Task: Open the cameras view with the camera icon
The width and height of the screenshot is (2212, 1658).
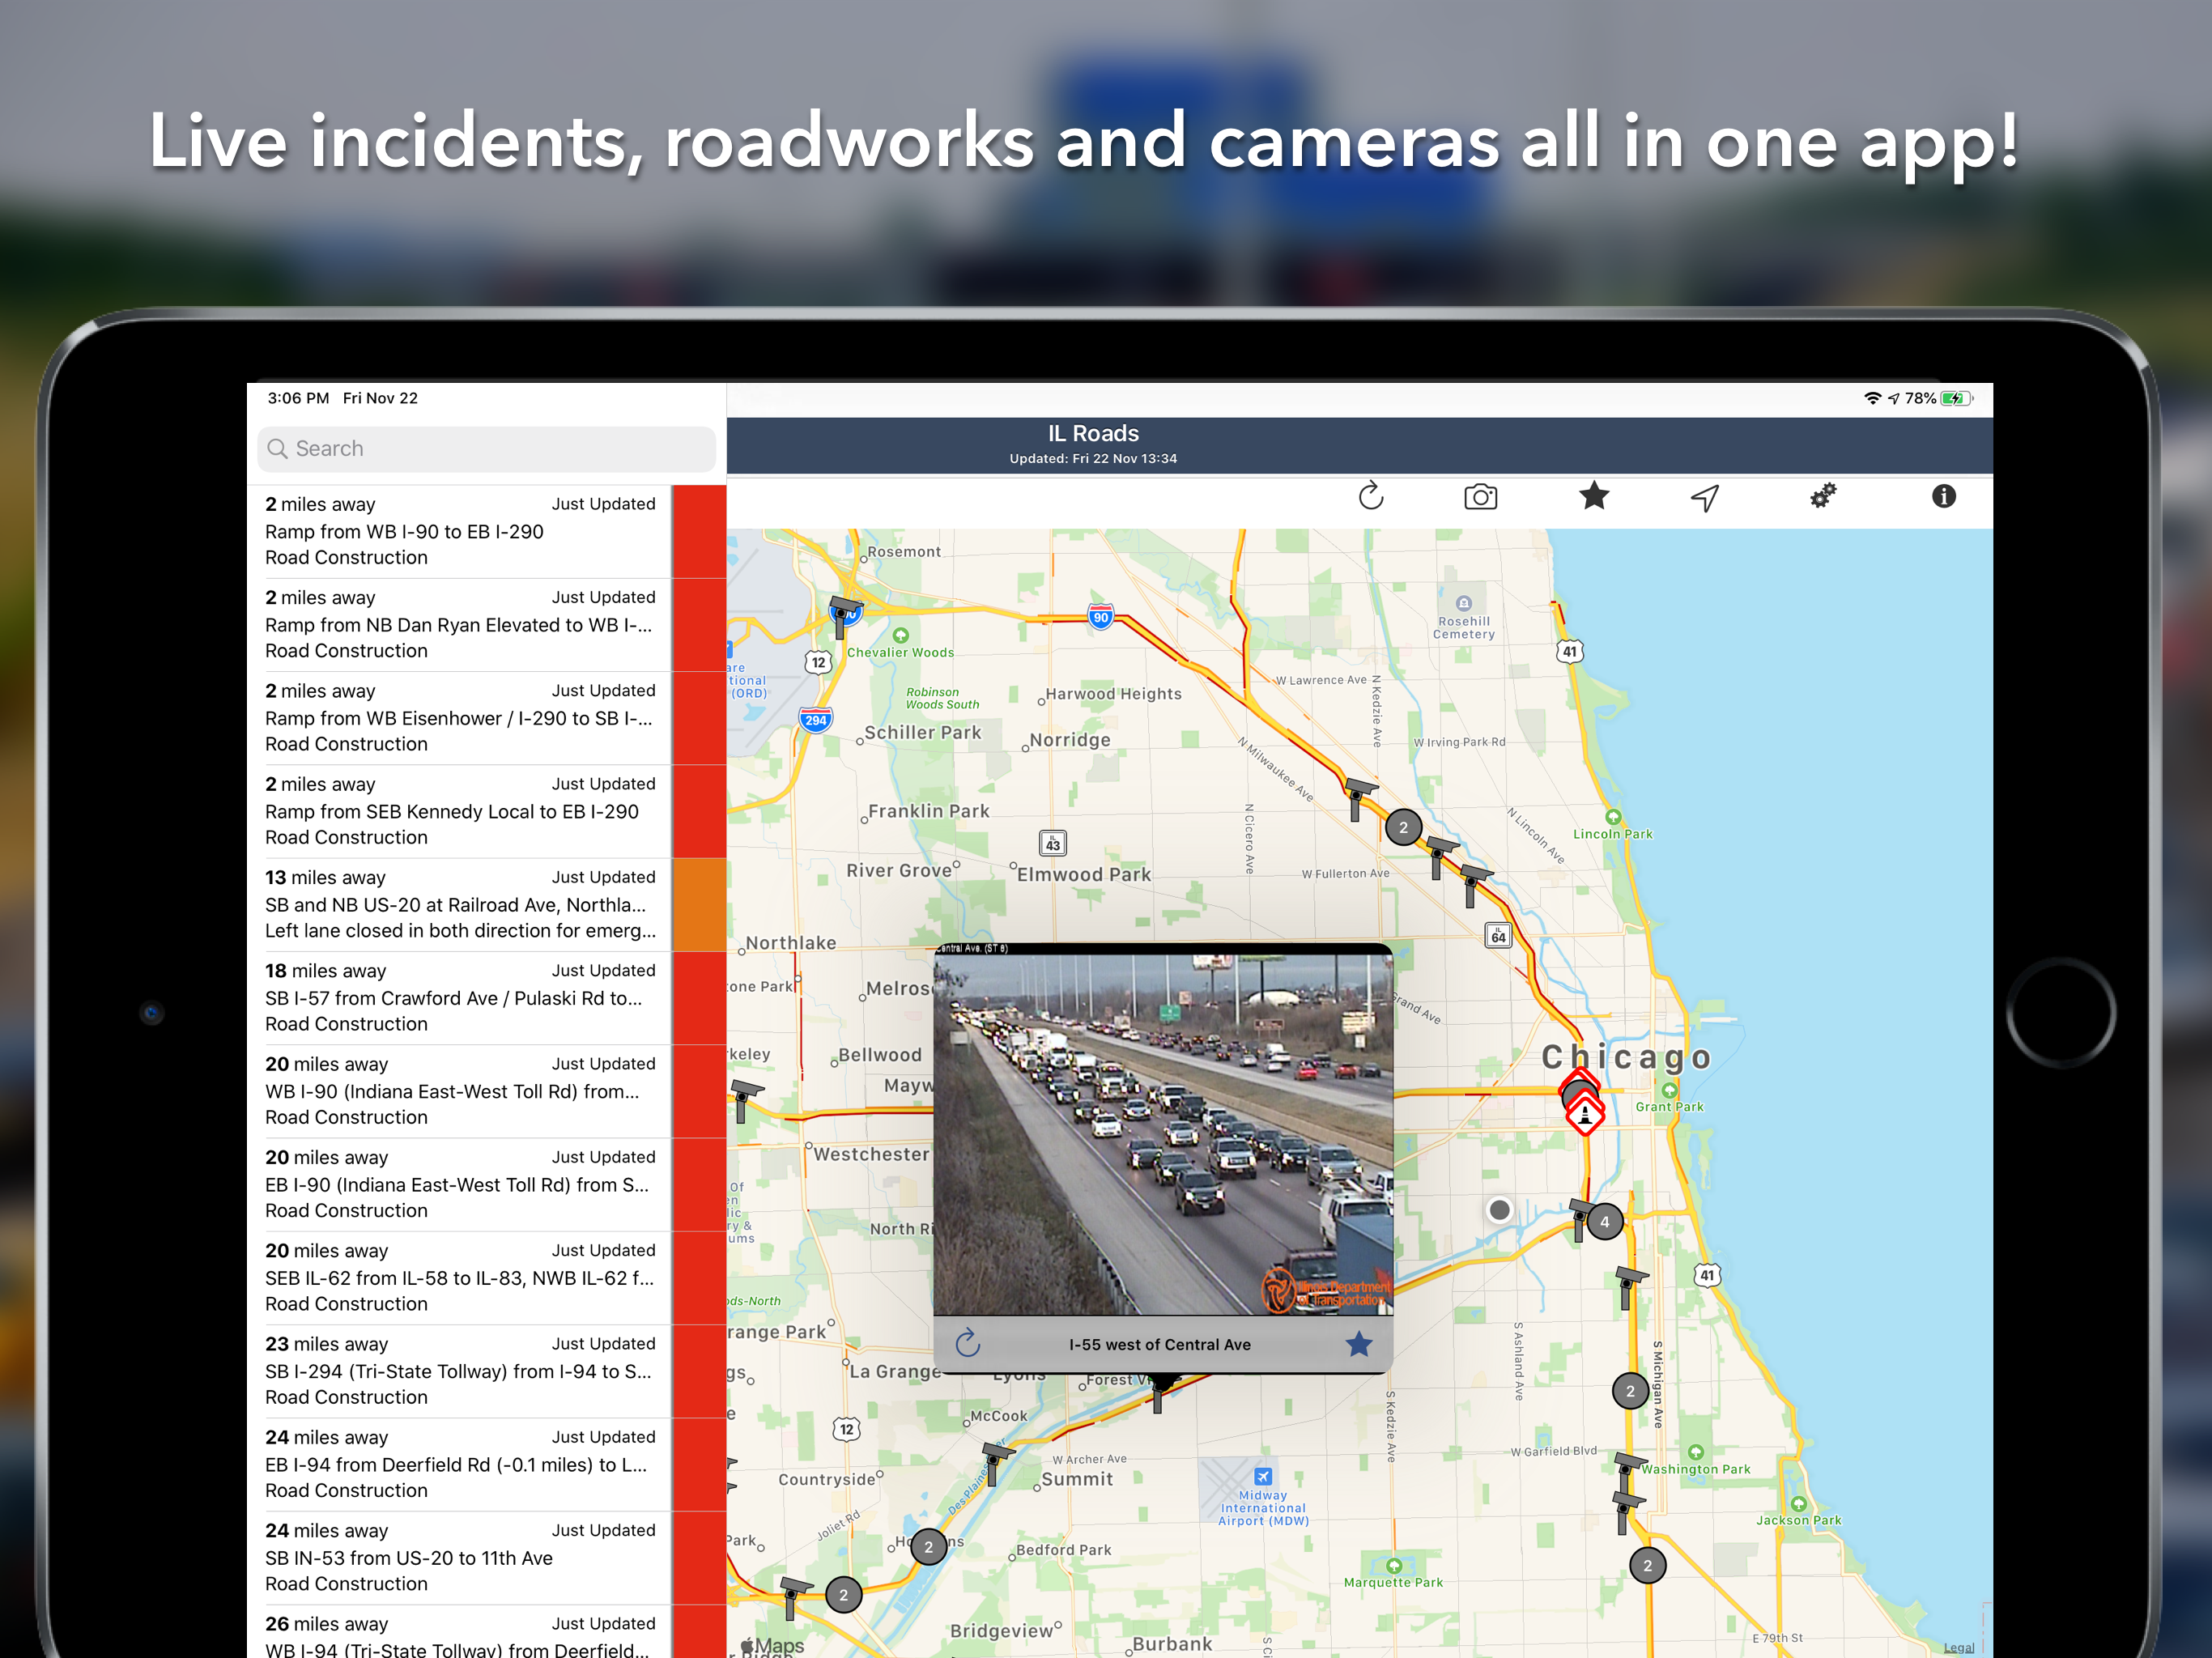Action: pyautogui.click(x=1480, y=497)
